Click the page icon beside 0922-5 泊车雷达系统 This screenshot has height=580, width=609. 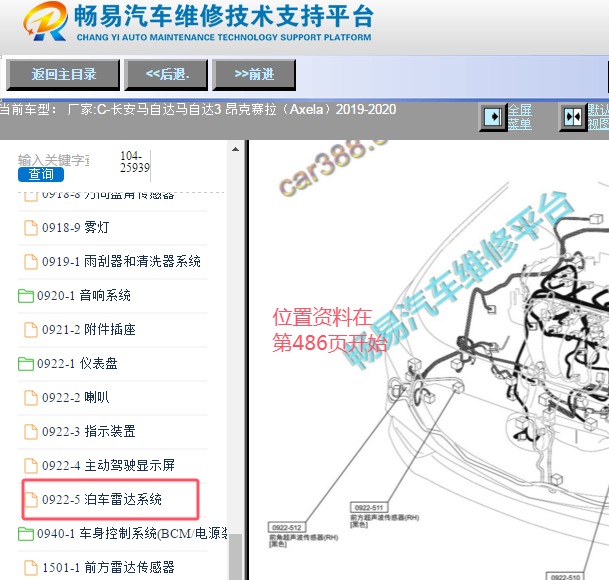pos(31,500)
